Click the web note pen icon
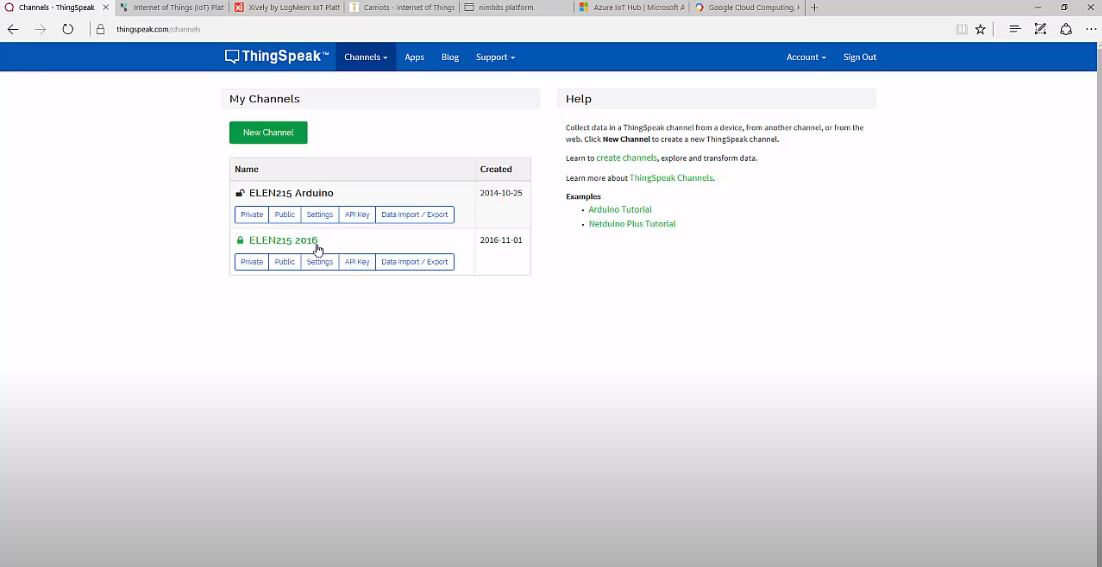 click(1040, 30)
